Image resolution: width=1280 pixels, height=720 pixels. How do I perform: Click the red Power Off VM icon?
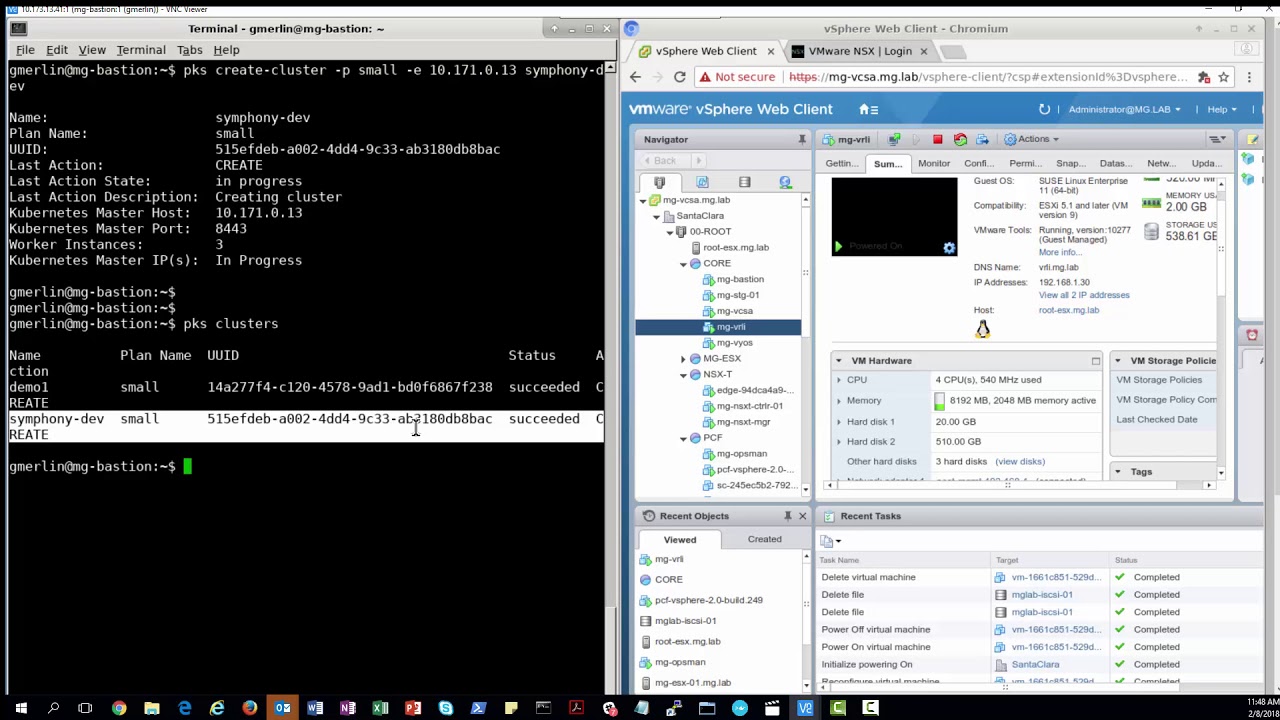(937, 139)
